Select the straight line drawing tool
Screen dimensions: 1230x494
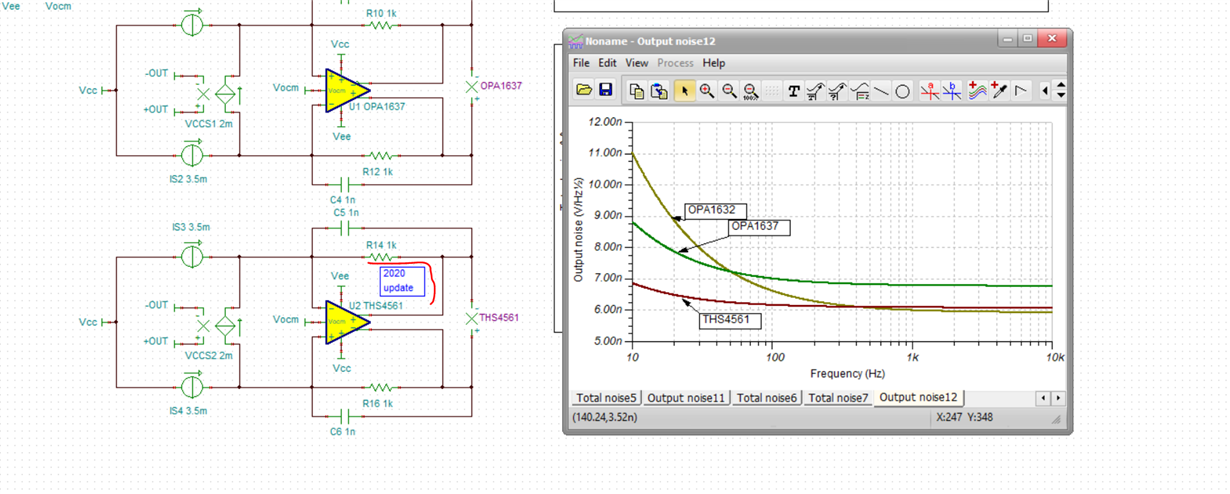[x=881, y=91]
